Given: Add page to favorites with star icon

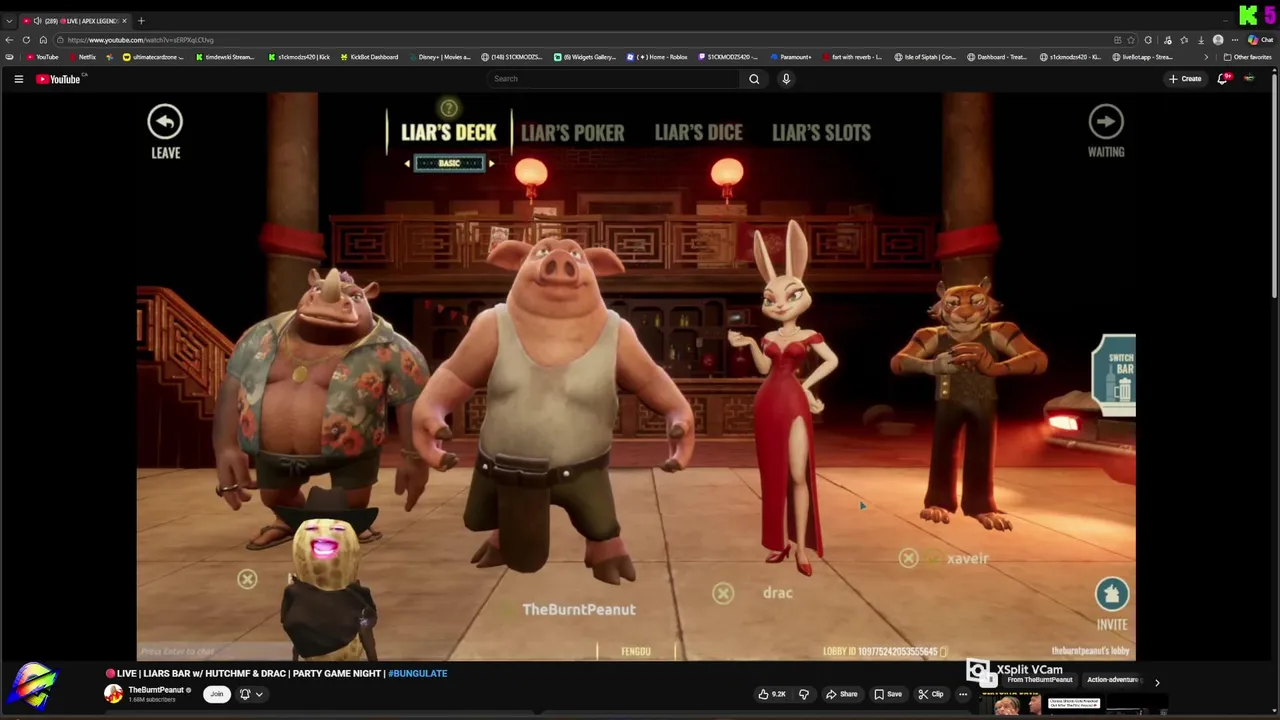Looking at the screenshot, I should click(1131, 40).
